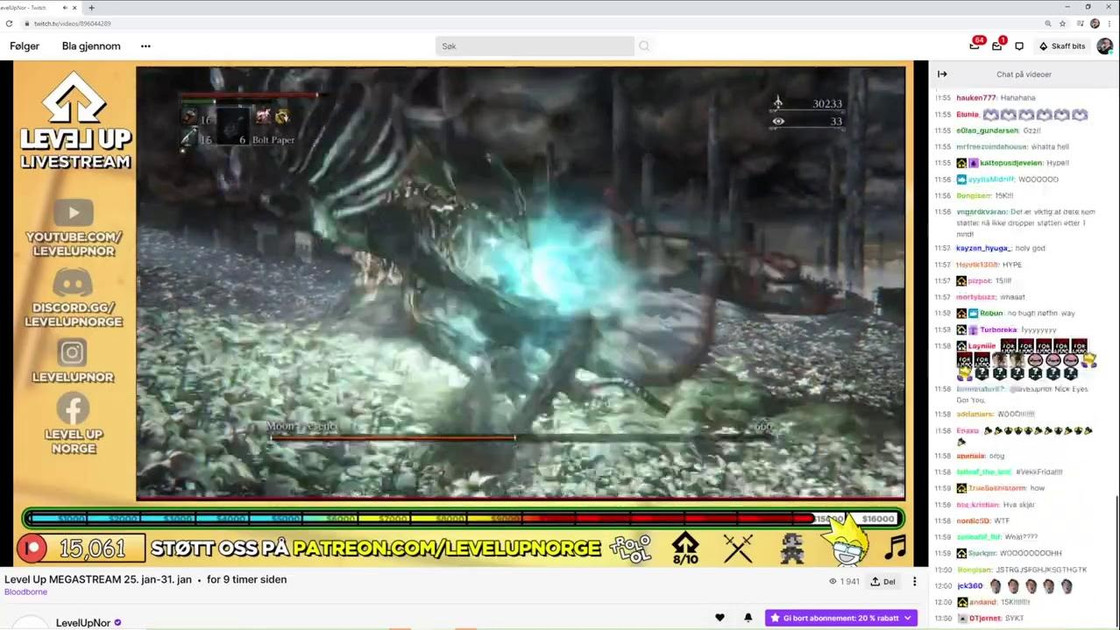
Task: Collapse the chat panel with arrow icon
Action: pos(942,74)
